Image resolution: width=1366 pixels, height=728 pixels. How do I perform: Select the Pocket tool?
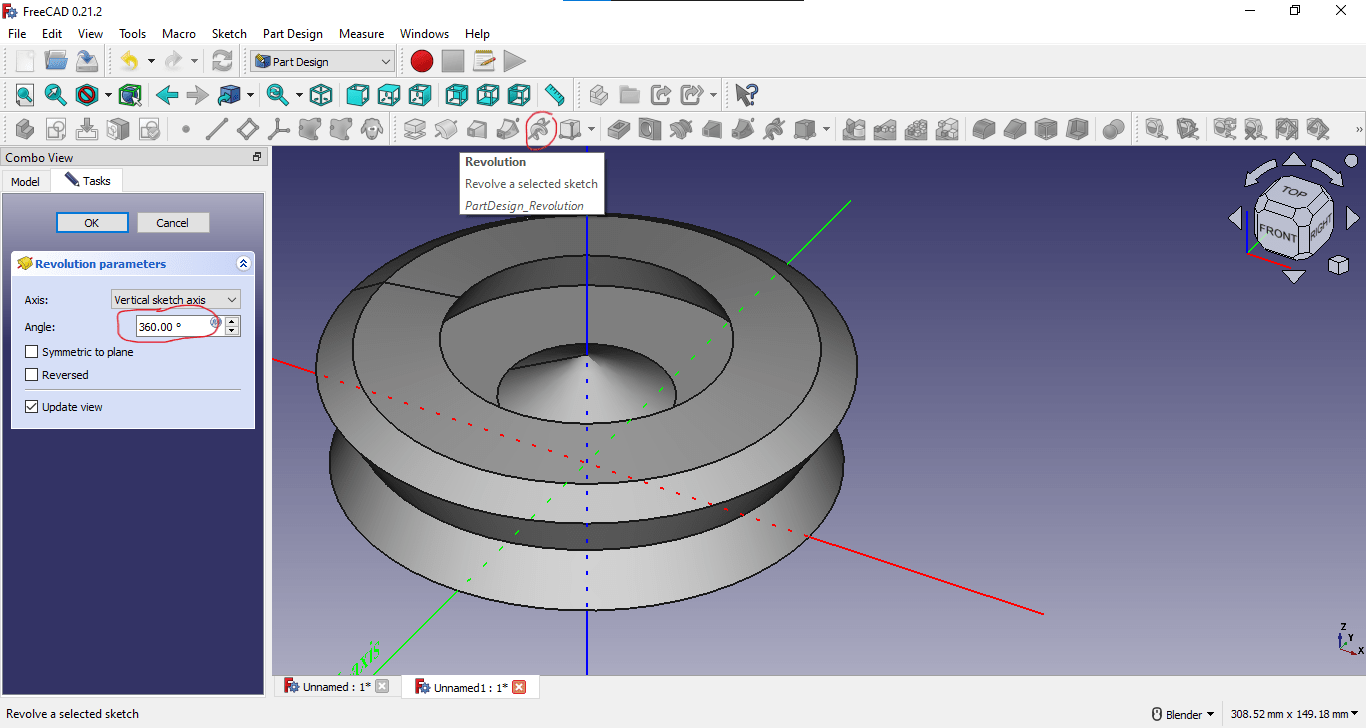[x=618, y=129]
